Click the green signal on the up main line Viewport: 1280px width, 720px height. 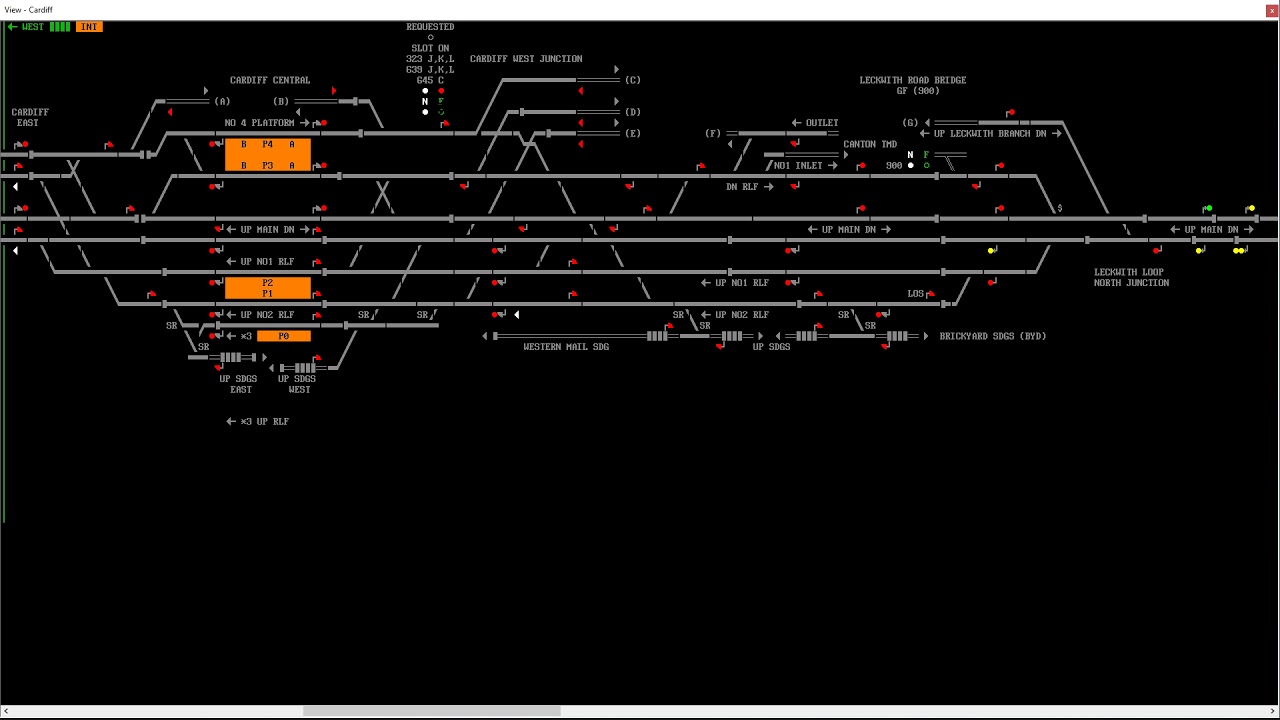point(1208,208)
